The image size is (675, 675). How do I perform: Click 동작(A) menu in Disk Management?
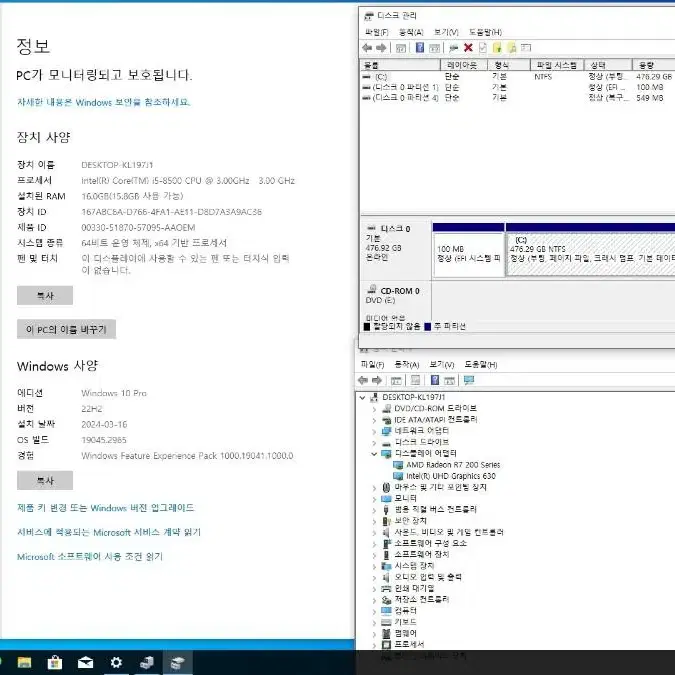click(x=411, y=32)
